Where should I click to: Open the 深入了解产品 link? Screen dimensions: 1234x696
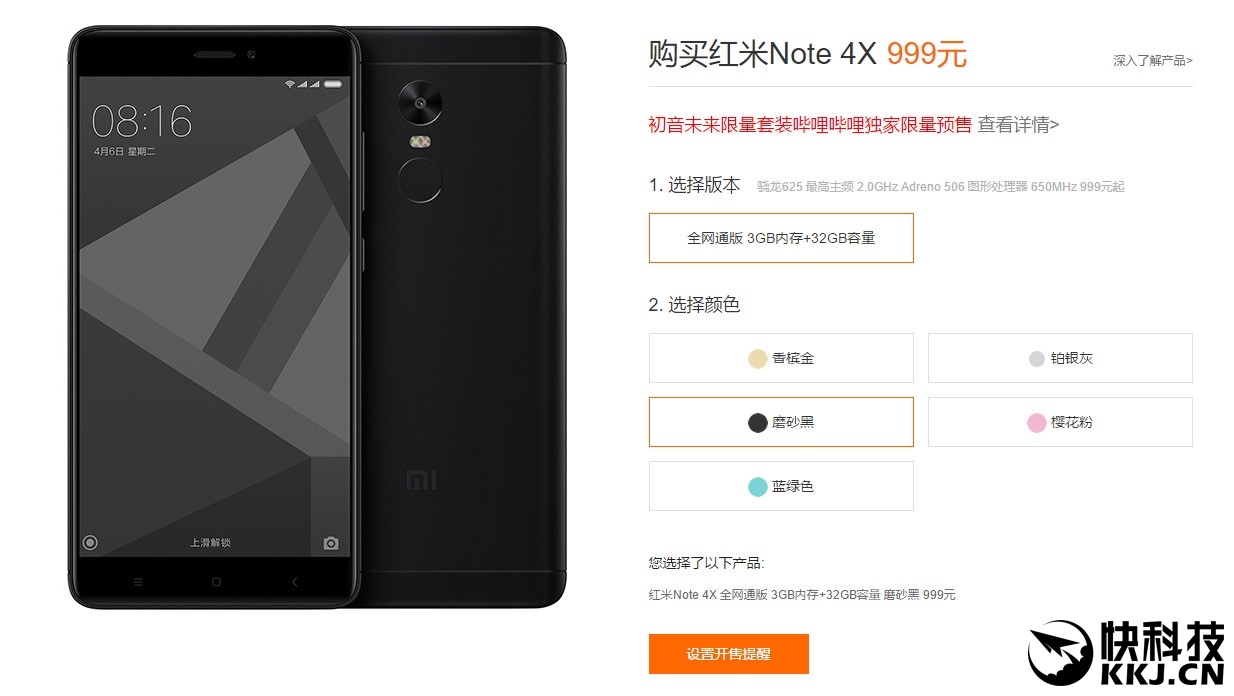(1153, 61)
